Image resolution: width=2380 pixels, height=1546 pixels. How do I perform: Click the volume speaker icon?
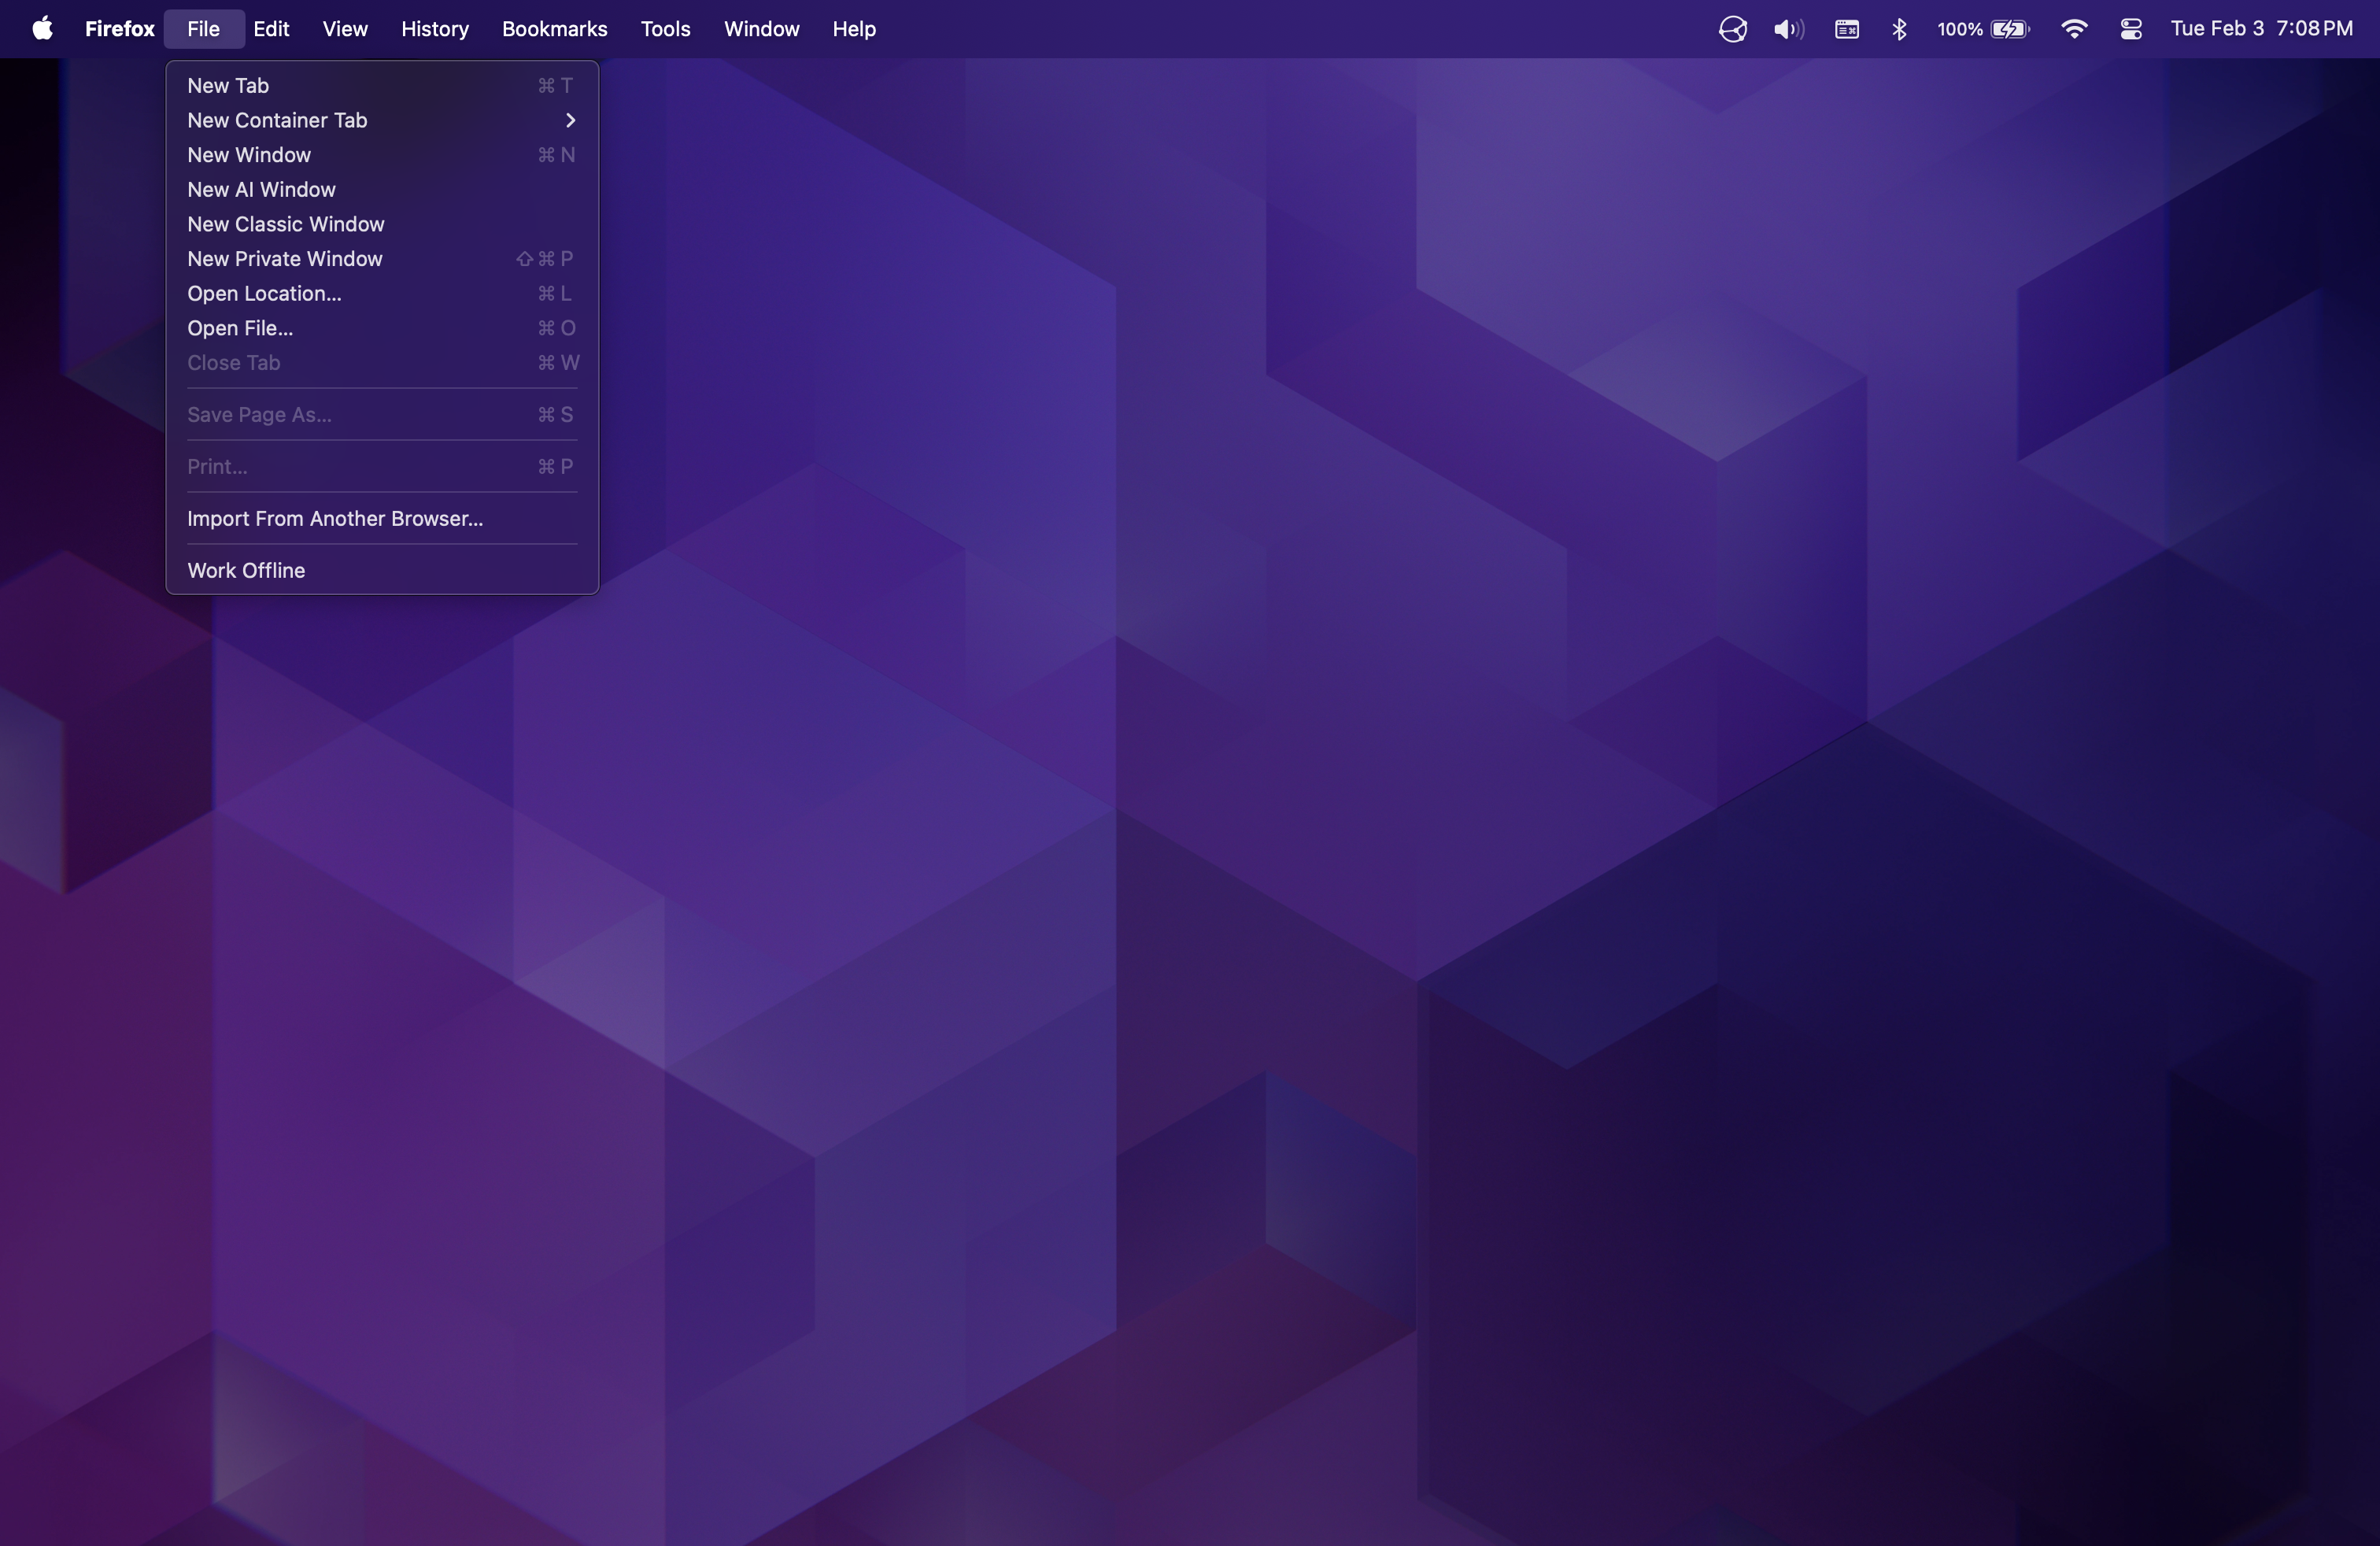click(1787, 29)
